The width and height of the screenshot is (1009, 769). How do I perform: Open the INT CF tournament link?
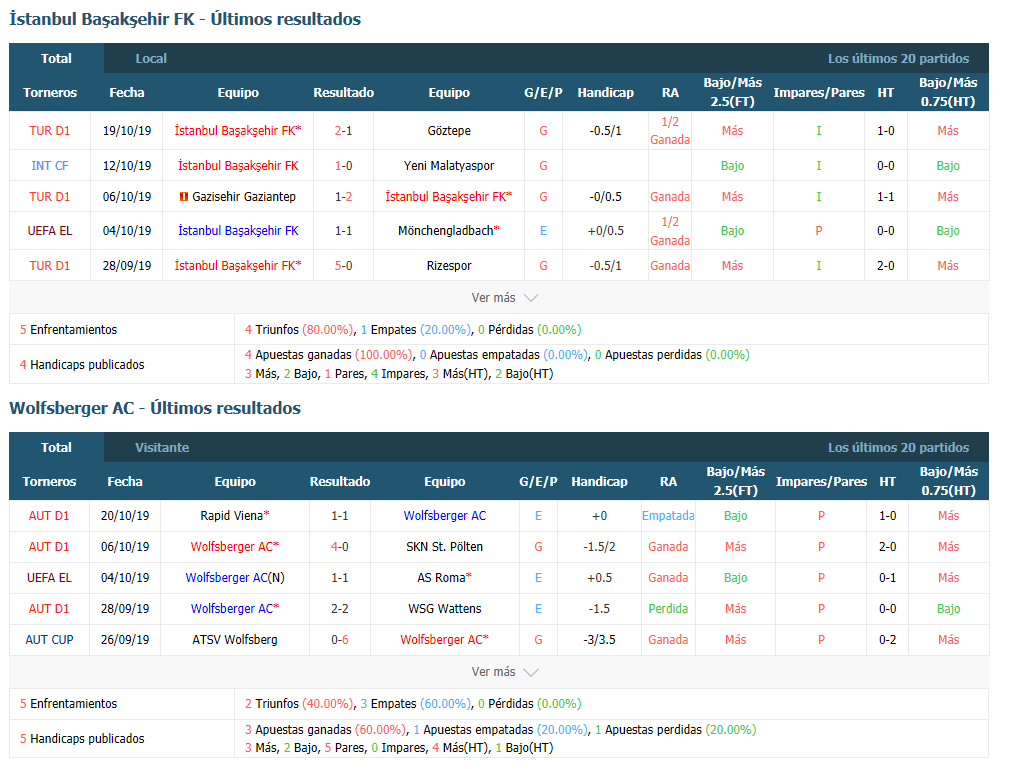pos(50,165)
